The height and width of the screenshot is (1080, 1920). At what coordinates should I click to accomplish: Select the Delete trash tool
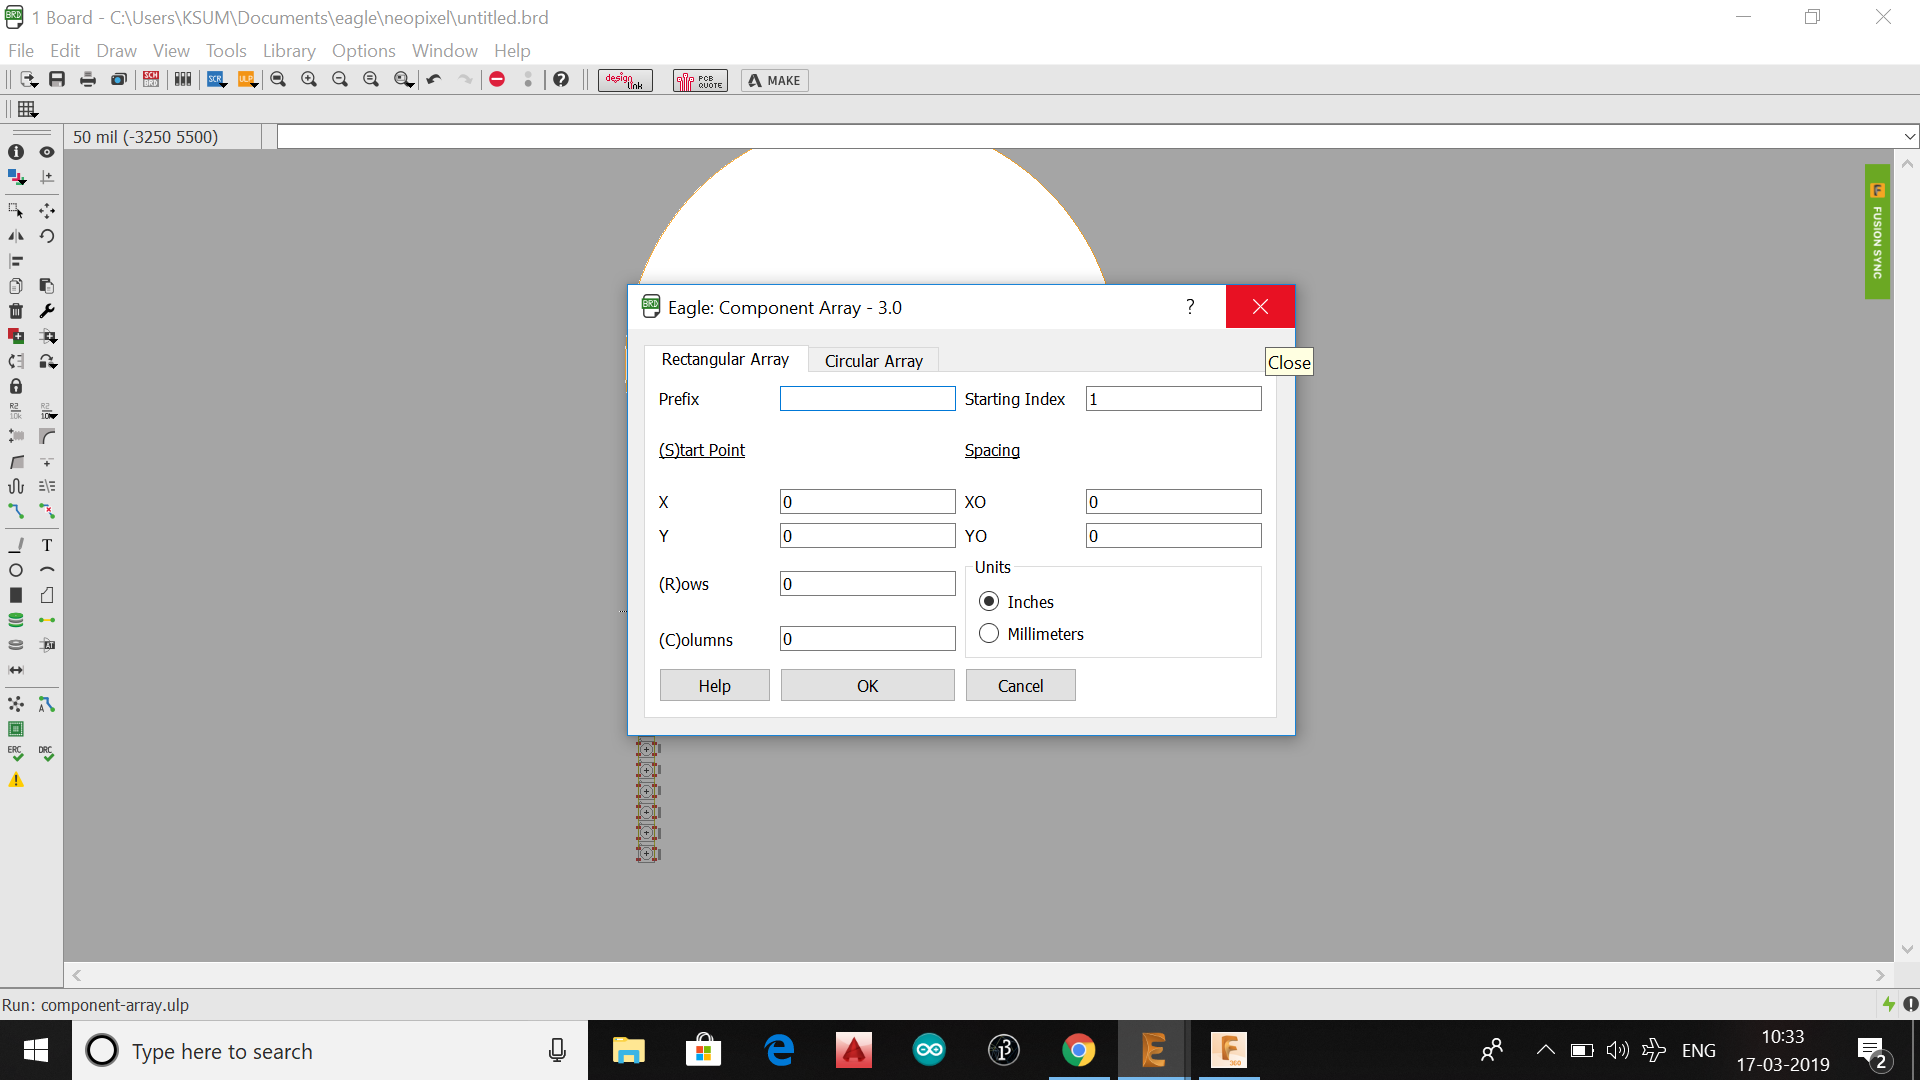[x=16, y=311]
